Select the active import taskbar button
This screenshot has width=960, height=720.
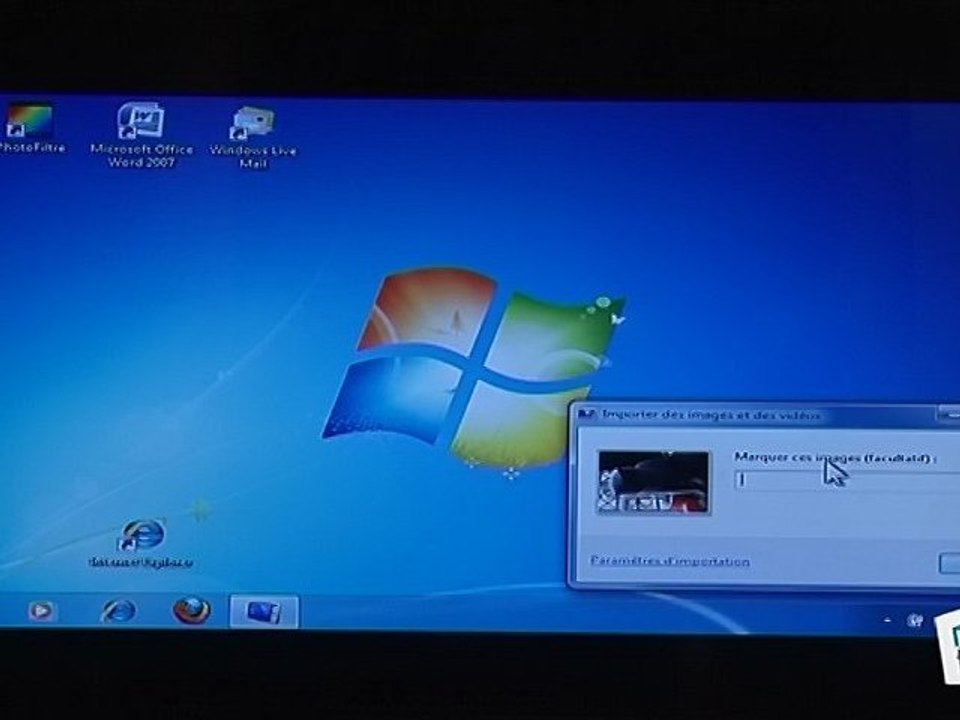point(264,611)
